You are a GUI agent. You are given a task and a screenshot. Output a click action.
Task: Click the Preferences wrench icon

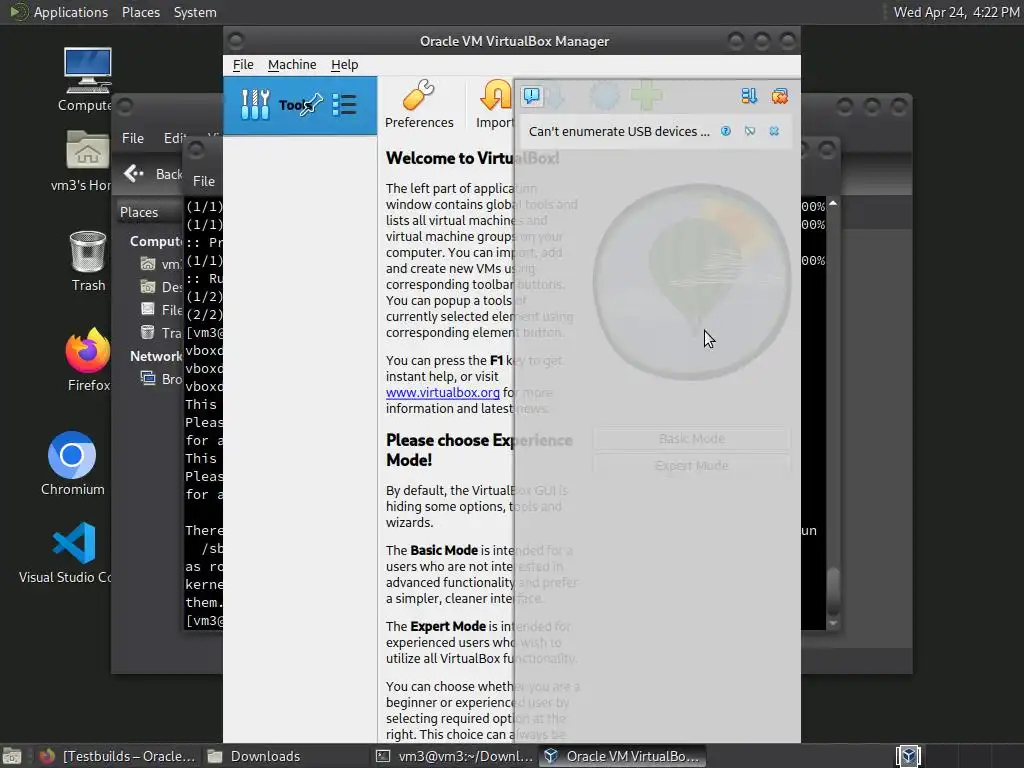click(419, 95)
